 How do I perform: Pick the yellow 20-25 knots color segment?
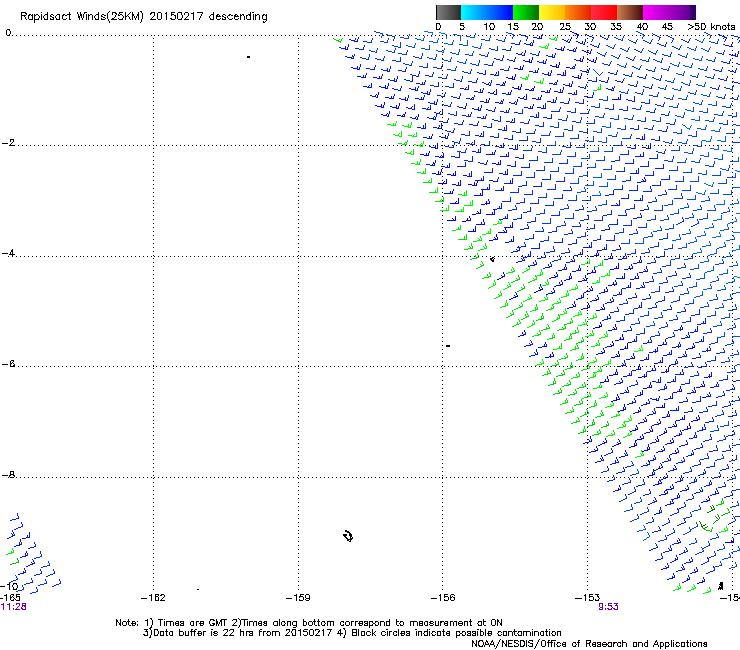[552, 12]
